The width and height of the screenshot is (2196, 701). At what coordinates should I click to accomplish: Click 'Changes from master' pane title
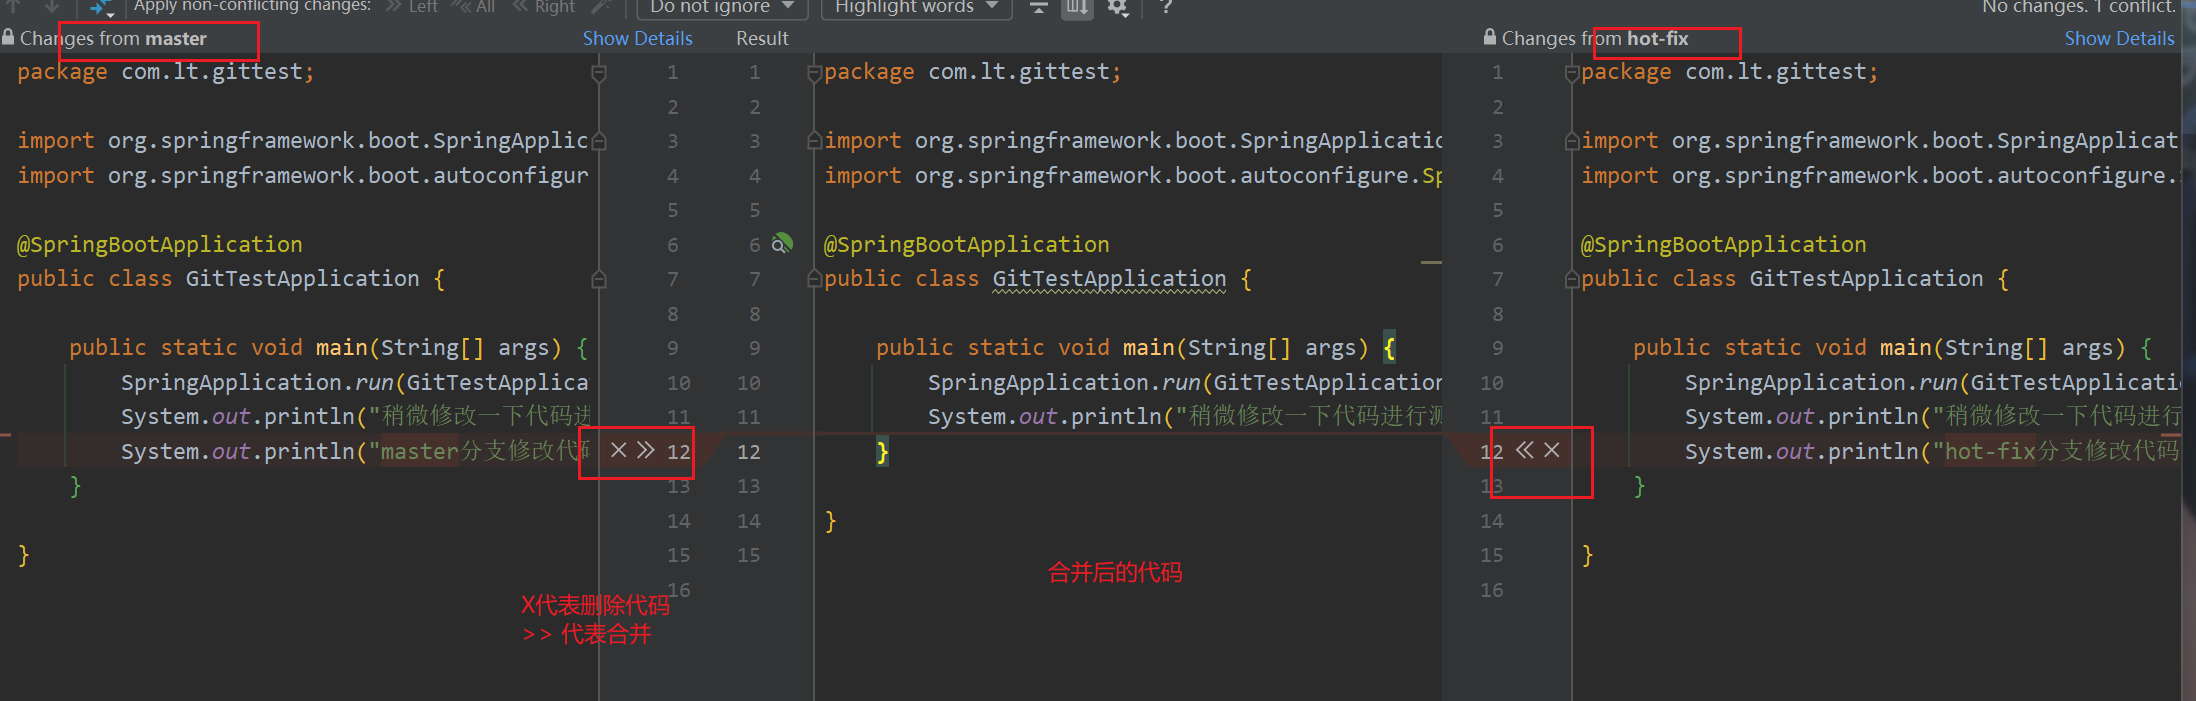tap(113, 38)
